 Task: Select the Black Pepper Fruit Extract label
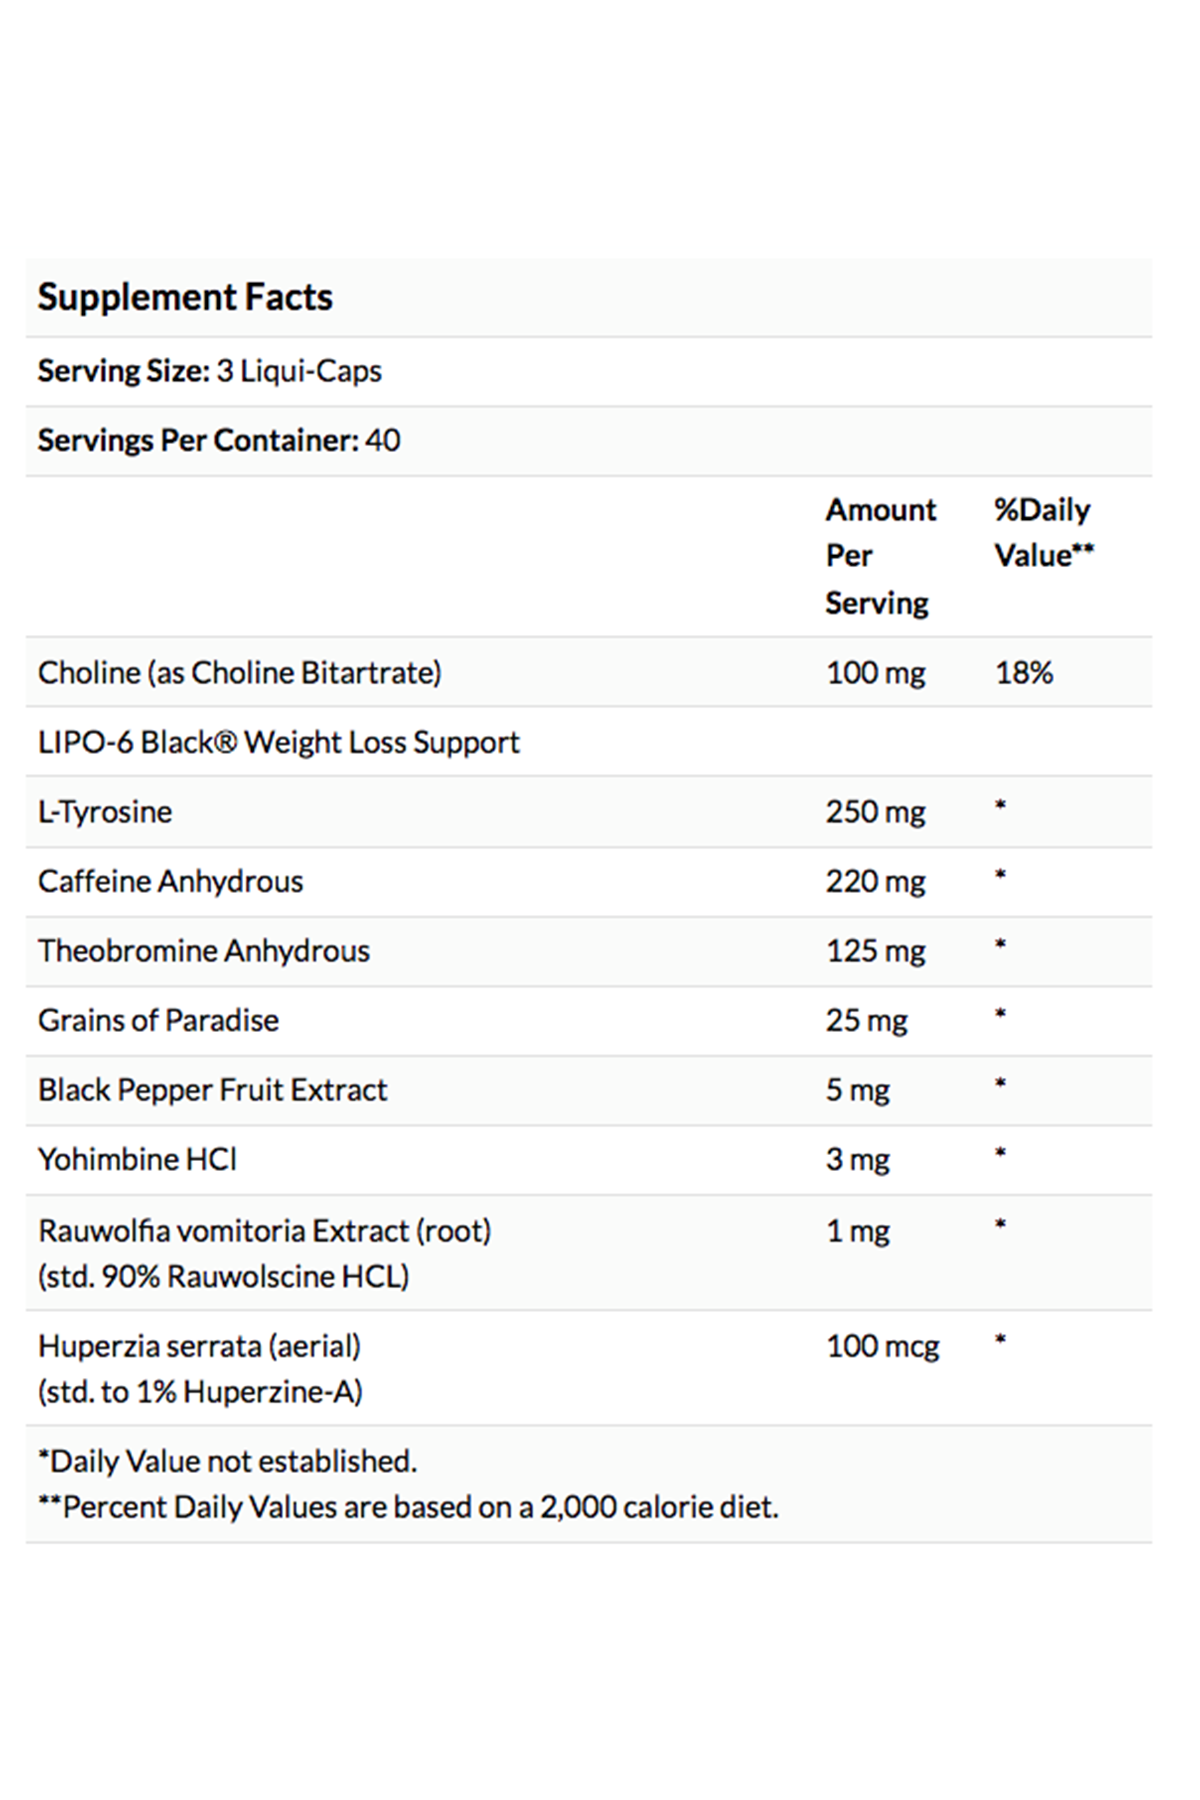click(x=213, y=1089)
